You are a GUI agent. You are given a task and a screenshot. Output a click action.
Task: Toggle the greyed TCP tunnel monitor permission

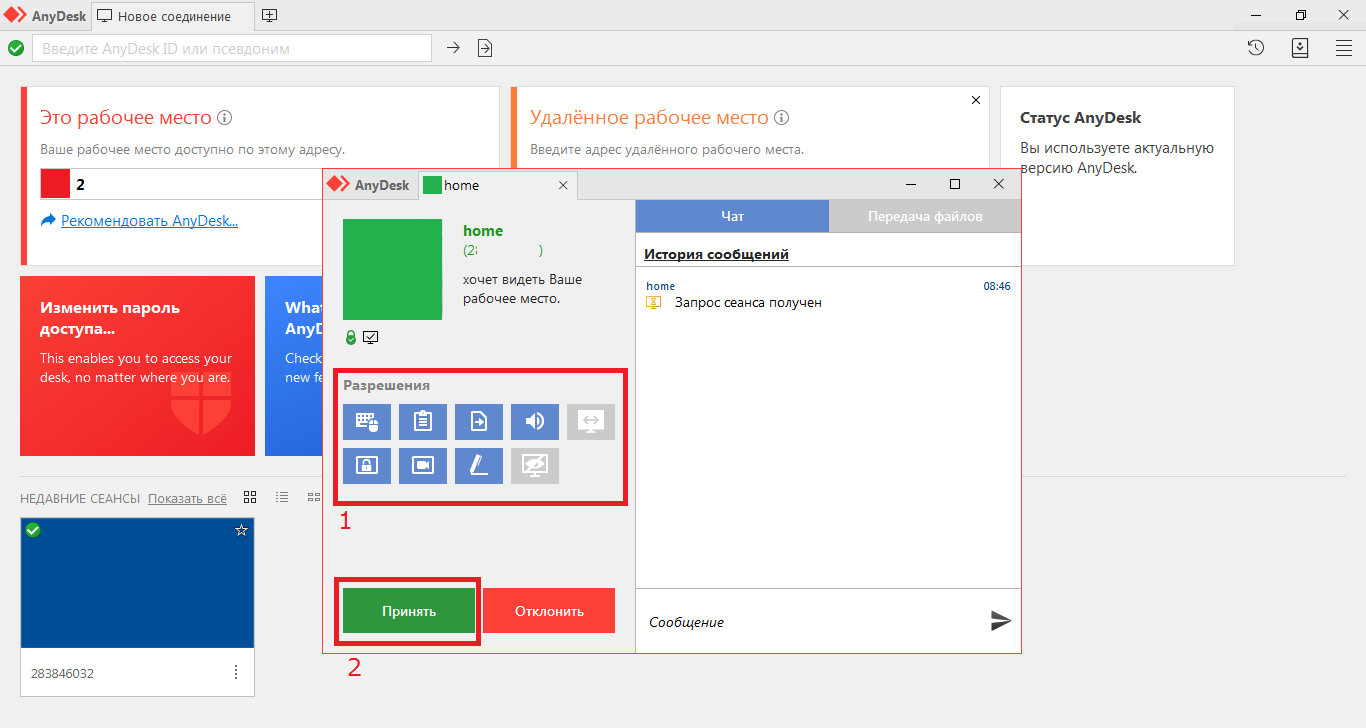(x=590, y=422)
